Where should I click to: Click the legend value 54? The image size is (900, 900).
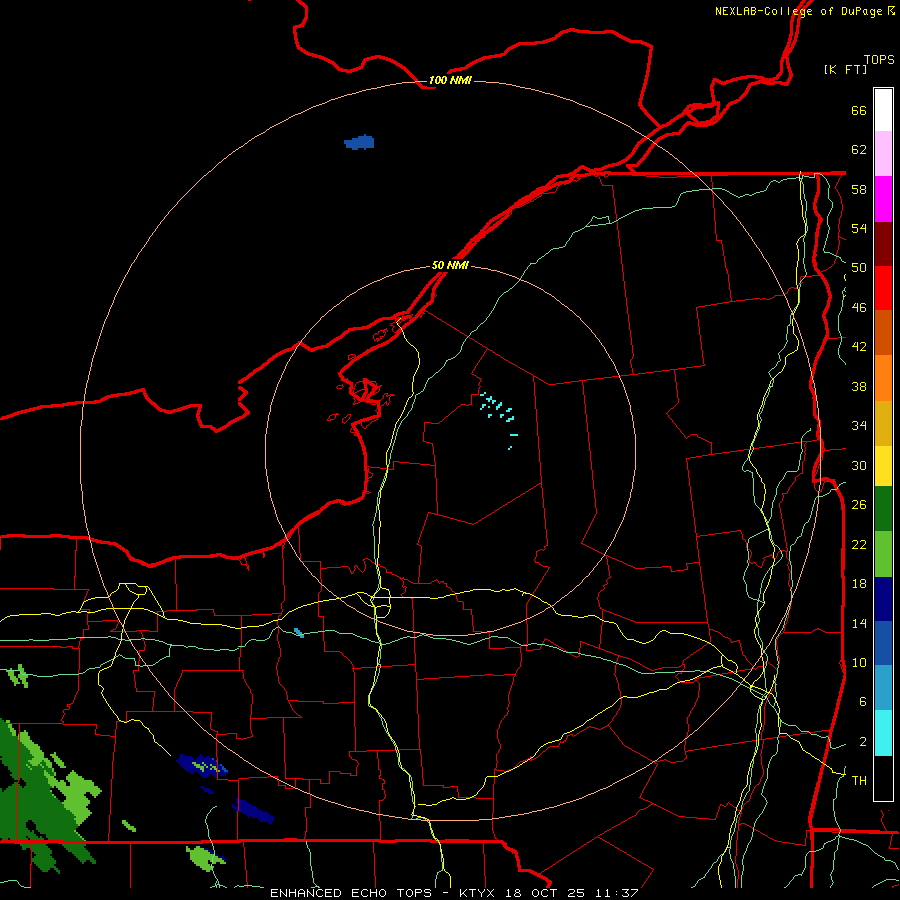click(x=859, y=228)
